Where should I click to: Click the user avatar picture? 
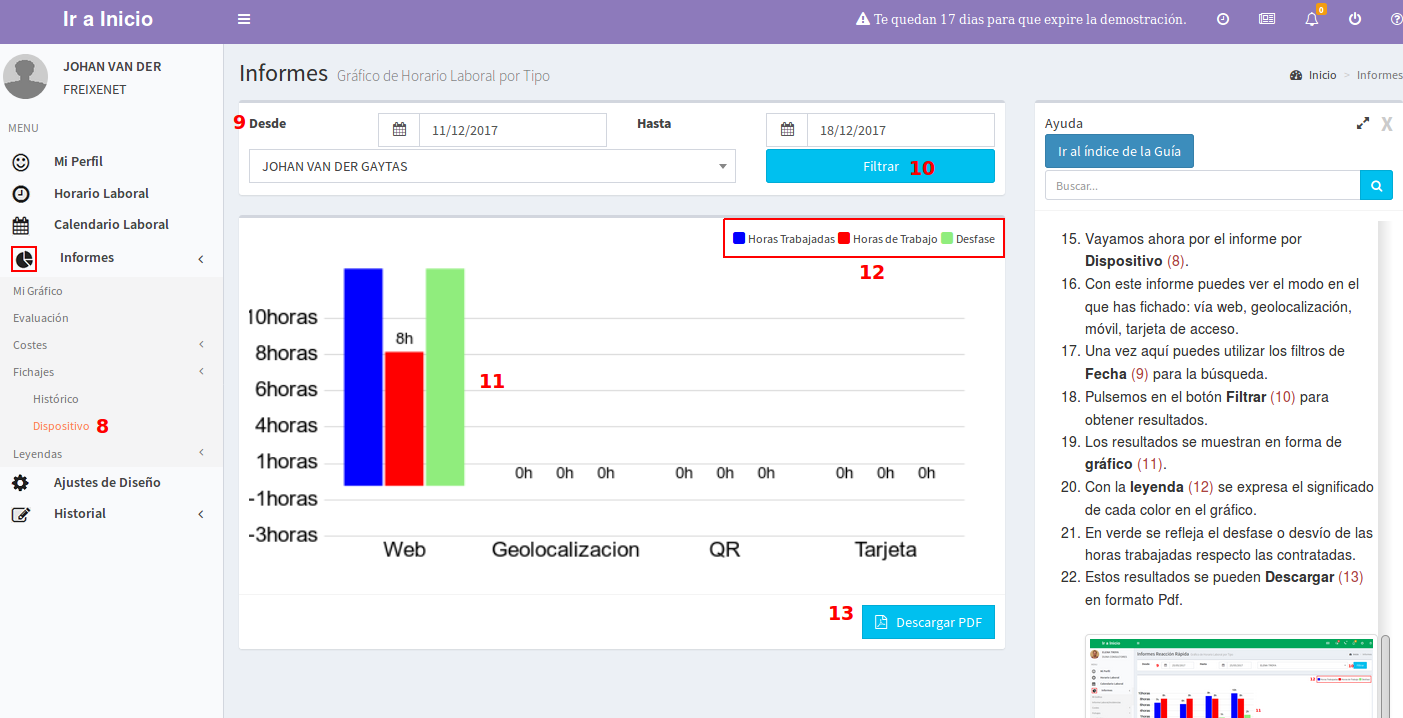[x=26, y=77]
